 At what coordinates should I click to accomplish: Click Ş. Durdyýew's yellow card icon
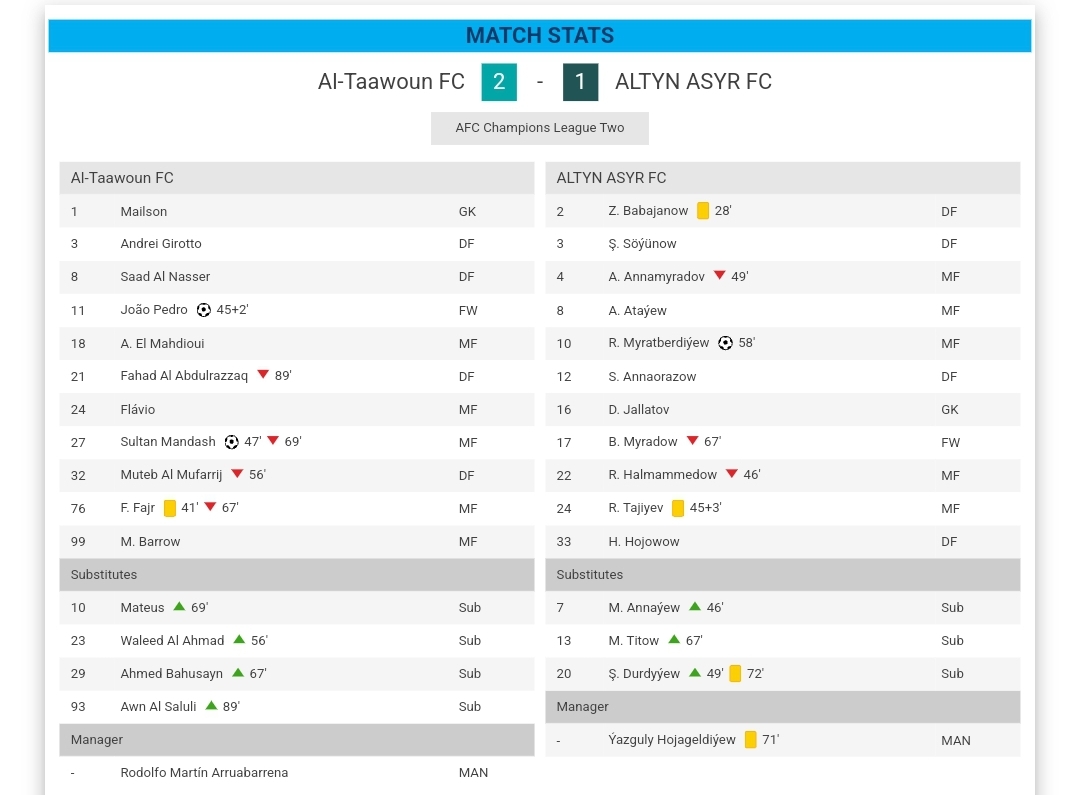735,673
